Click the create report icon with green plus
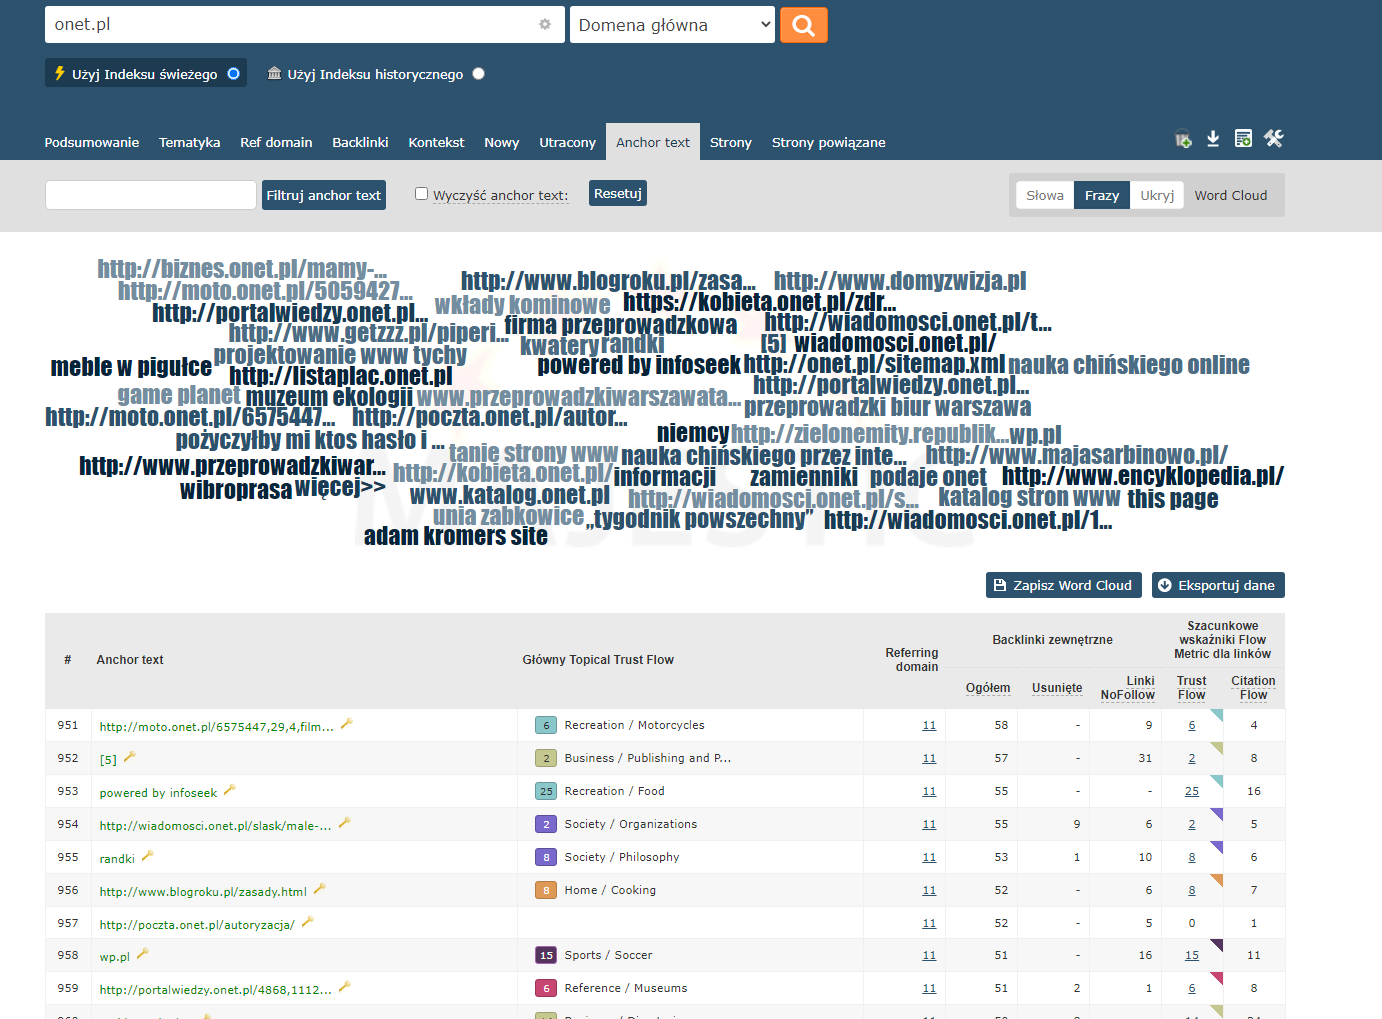1382x1019 pixels. click(1243, 139)
